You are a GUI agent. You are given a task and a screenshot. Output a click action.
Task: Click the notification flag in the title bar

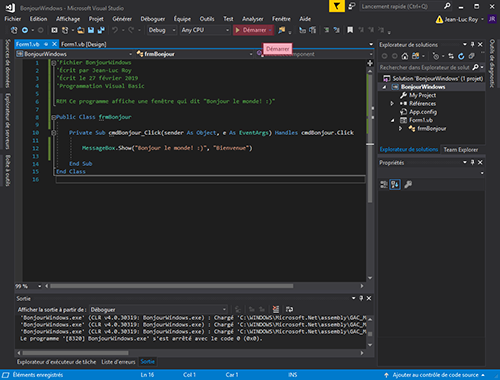click(x=337, y=6)
